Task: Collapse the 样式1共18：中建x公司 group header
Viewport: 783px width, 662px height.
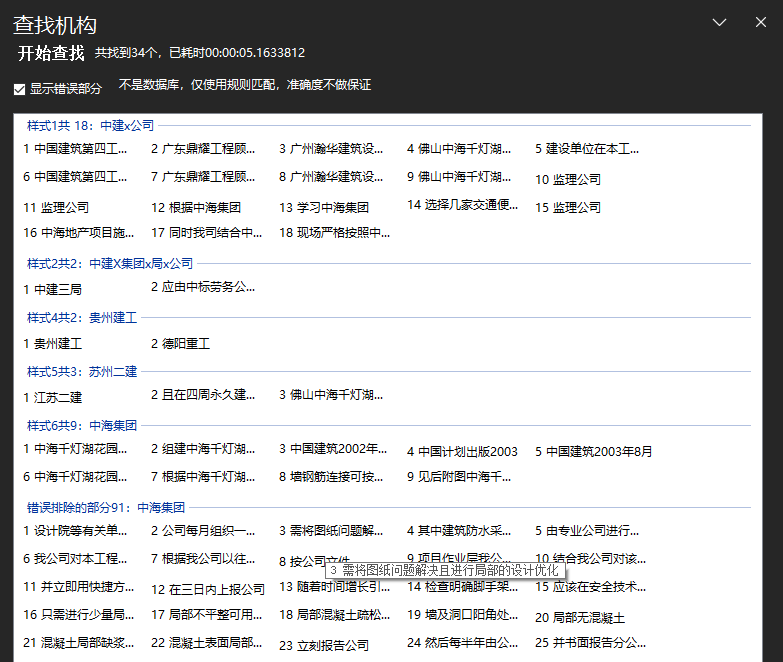Action: point(90,126)
